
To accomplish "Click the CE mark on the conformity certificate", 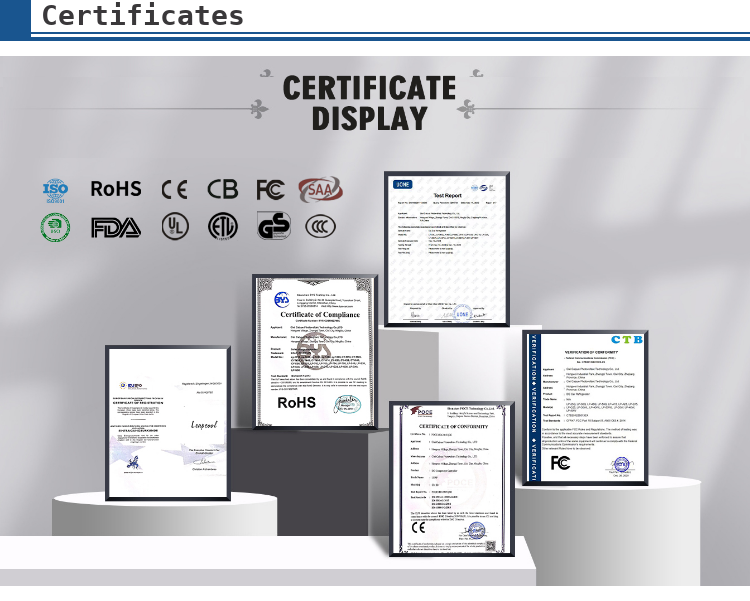I will point(419,527).
